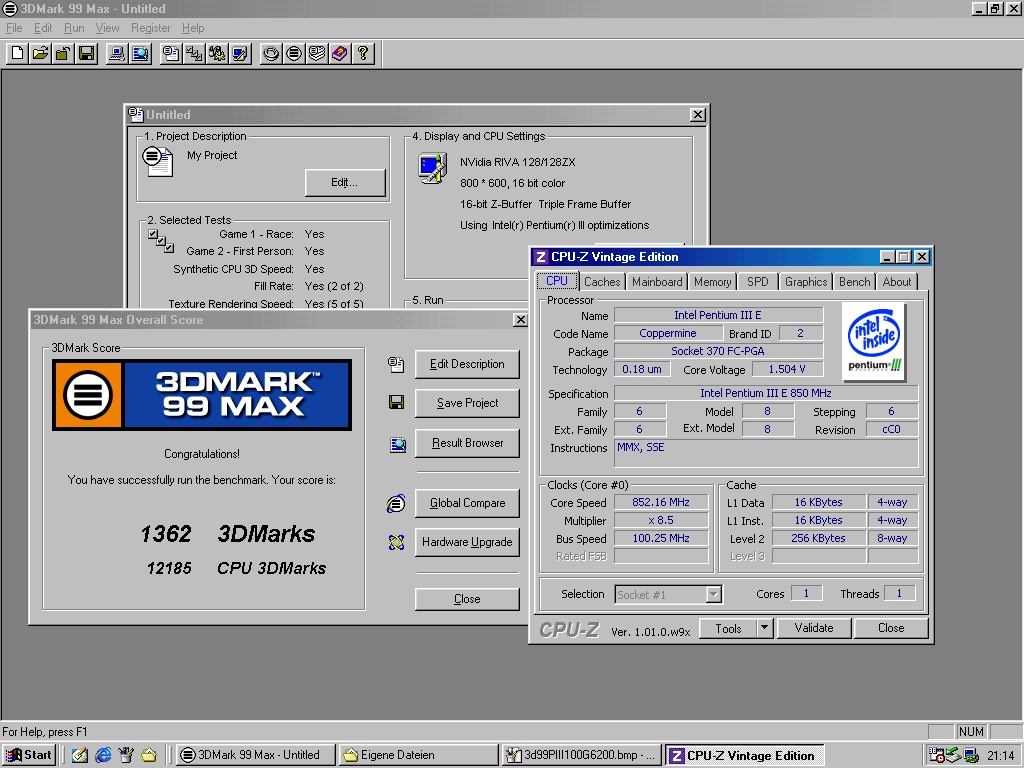Open the File menu
Image resolution: width=1024 pixels, height=768 pixels.
click(x=14, y=28)
